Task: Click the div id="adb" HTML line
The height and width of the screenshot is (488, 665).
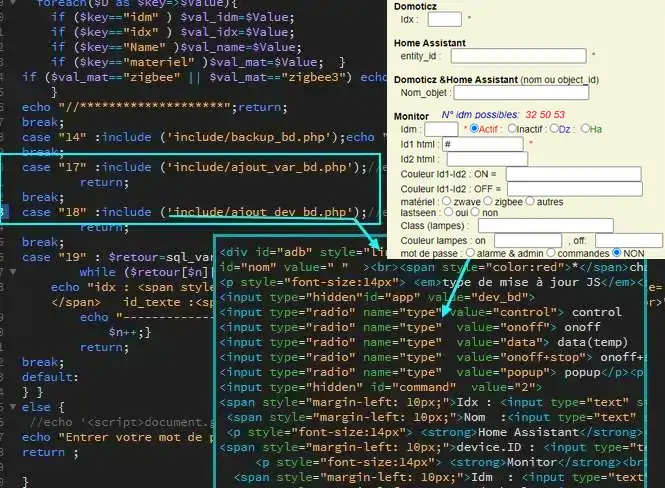Action: point(303,252)
